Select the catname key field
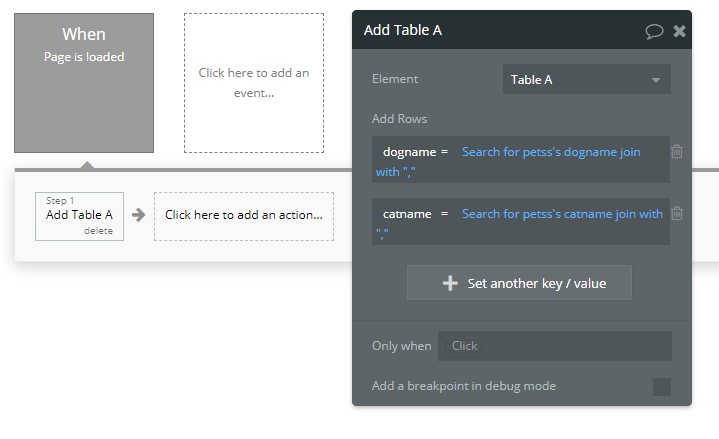 (x=407, y=214)
